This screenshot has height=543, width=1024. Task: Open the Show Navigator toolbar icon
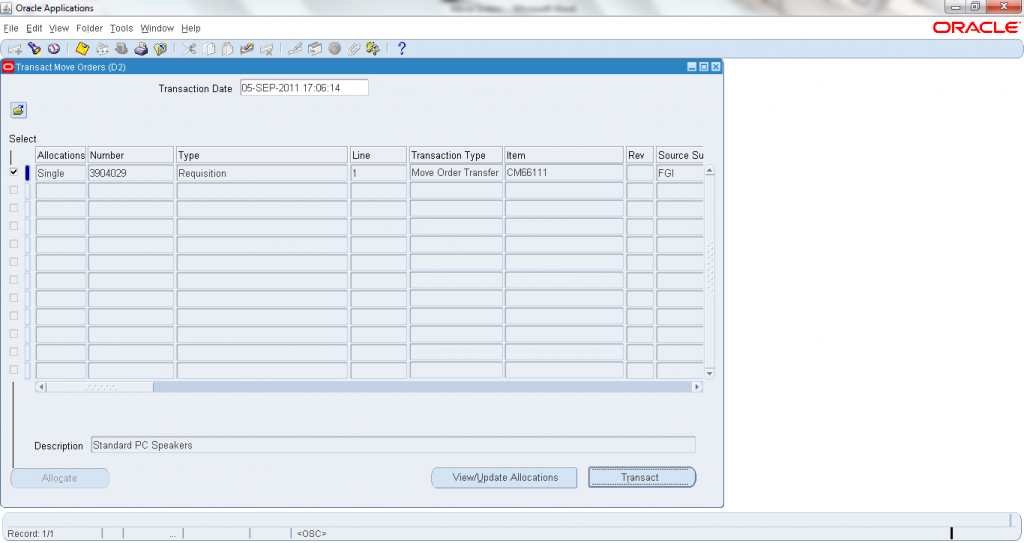tap(53, 48)
